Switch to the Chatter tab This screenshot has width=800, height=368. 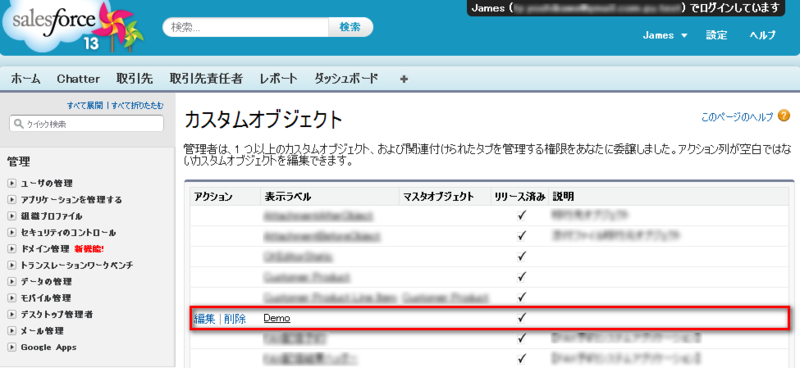(78, 79)
